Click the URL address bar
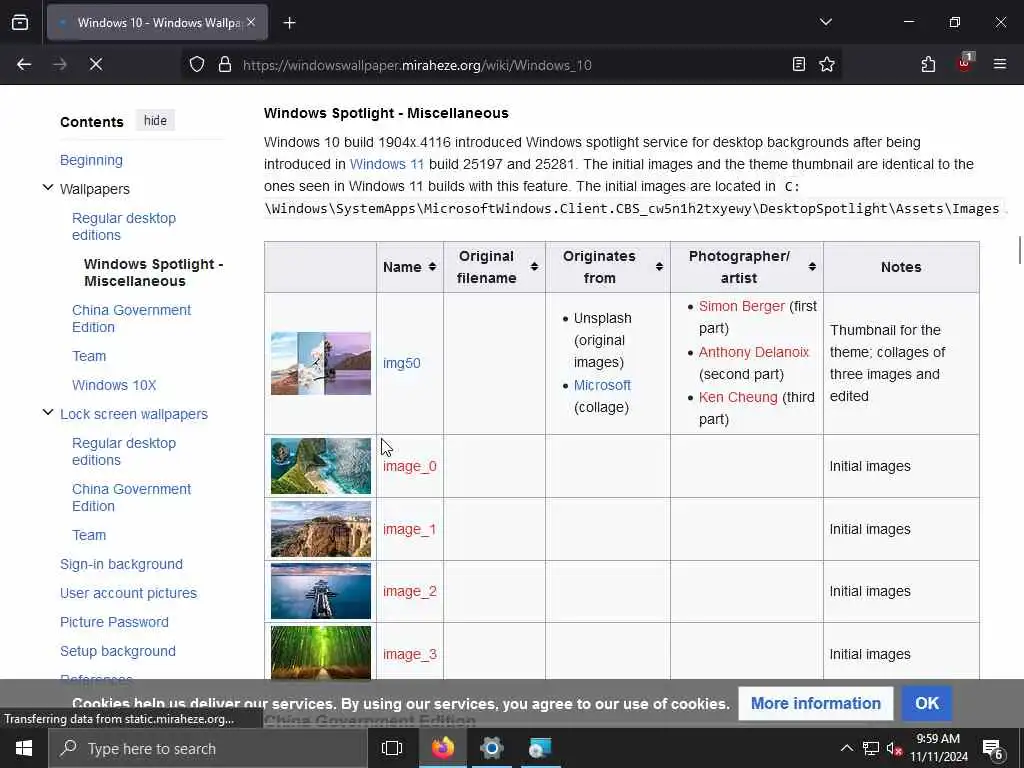 (509, 65)
